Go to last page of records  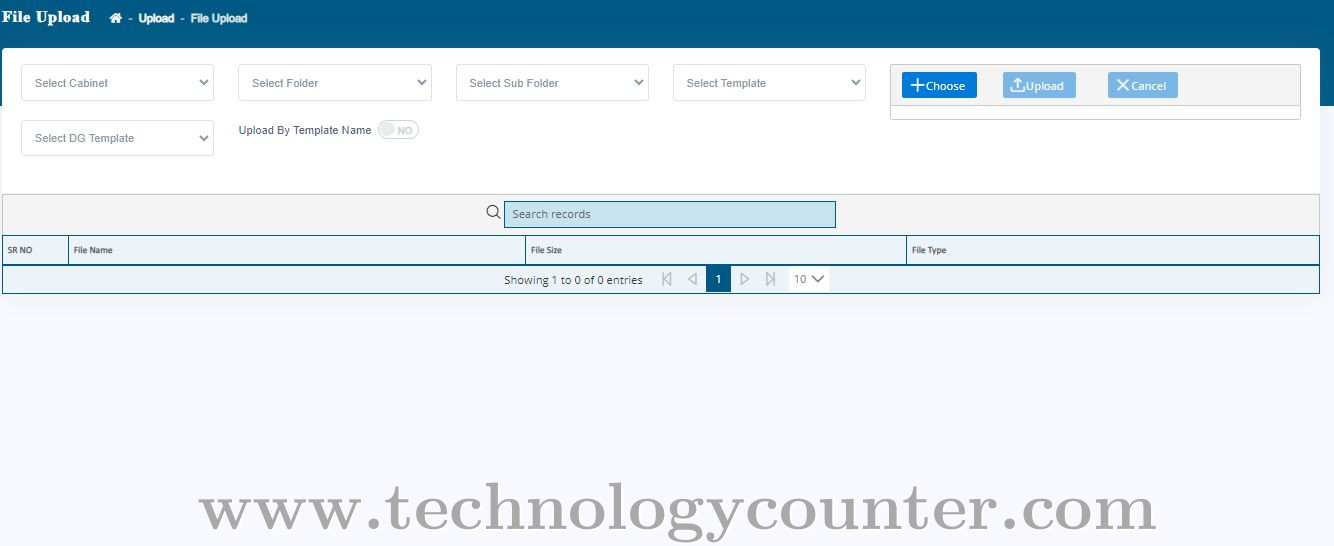pos(770,279)
